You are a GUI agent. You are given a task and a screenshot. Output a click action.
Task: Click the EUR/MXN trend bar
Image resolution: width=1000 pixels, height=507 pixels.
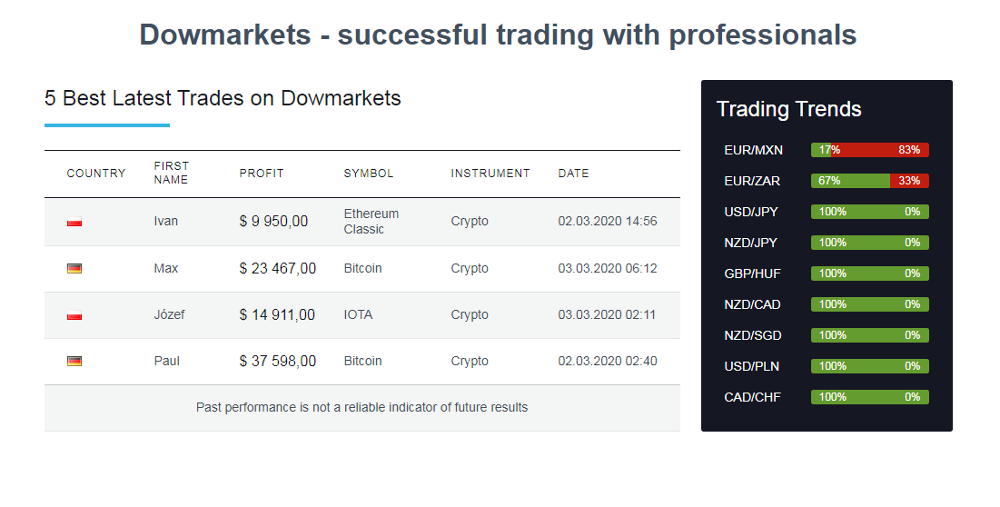pyautogui.click(x=869, y=150)
